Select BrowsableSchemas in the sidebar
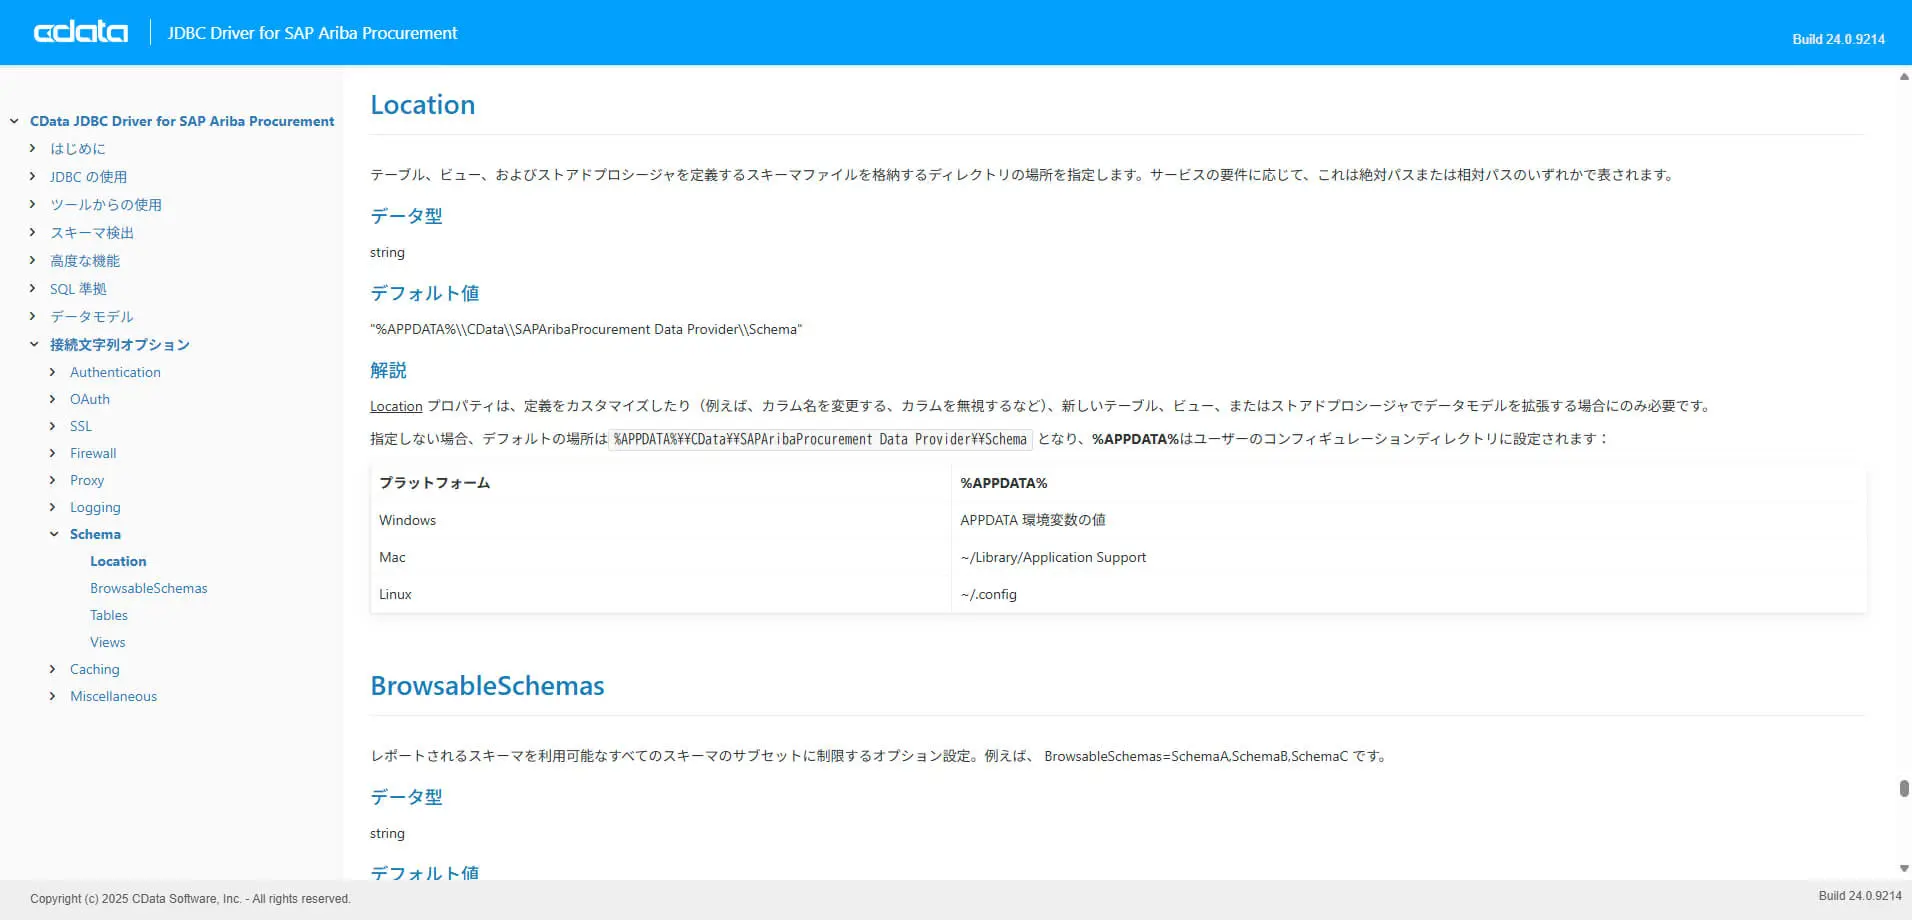This screenshot has width=1912, height=920. (x=149, y=588)
